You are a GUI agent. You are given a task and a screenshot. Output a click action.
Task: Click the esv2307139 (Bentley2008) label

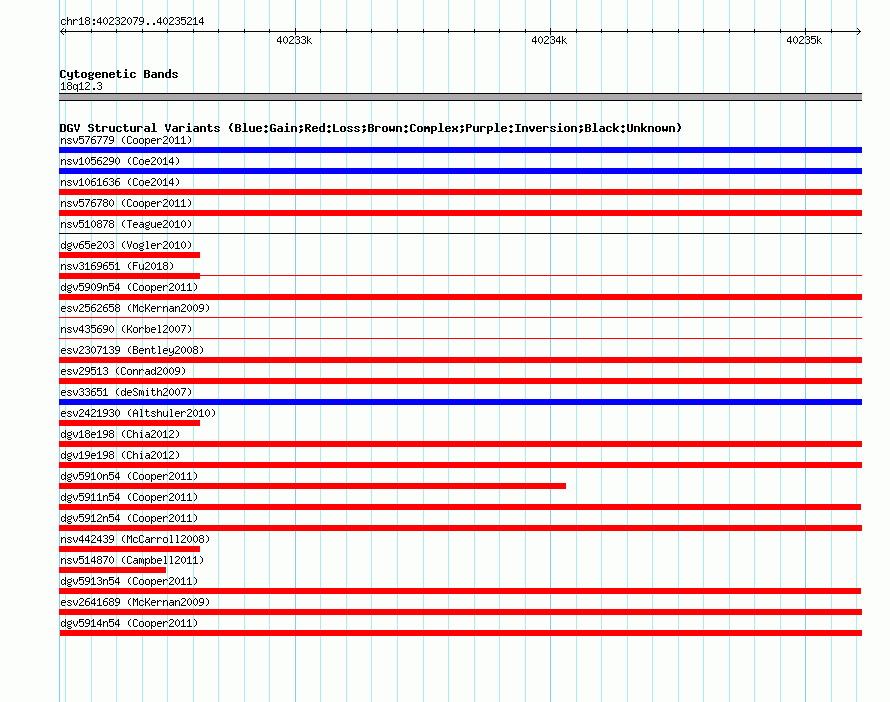click(132, 350)
